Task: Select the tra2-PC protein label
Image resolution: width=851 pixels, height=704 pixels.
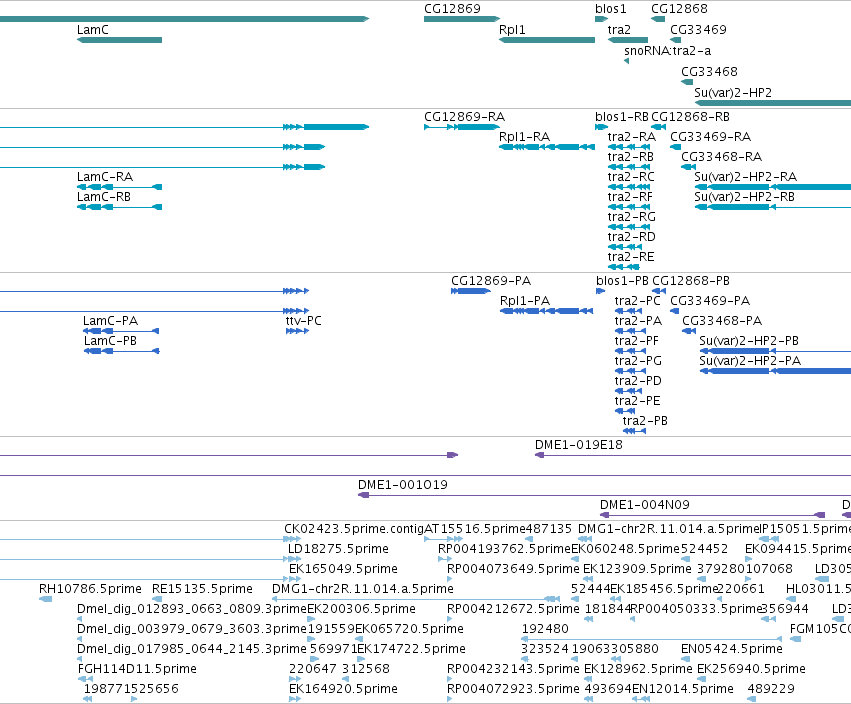Action: (x=638, y=301)
